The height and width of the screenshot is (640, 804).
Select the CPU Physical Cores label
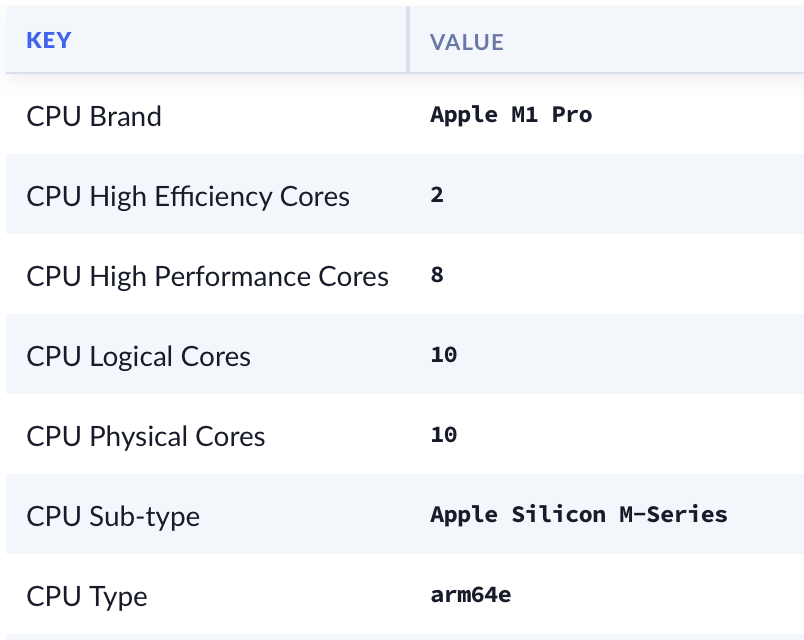[146, 436]
